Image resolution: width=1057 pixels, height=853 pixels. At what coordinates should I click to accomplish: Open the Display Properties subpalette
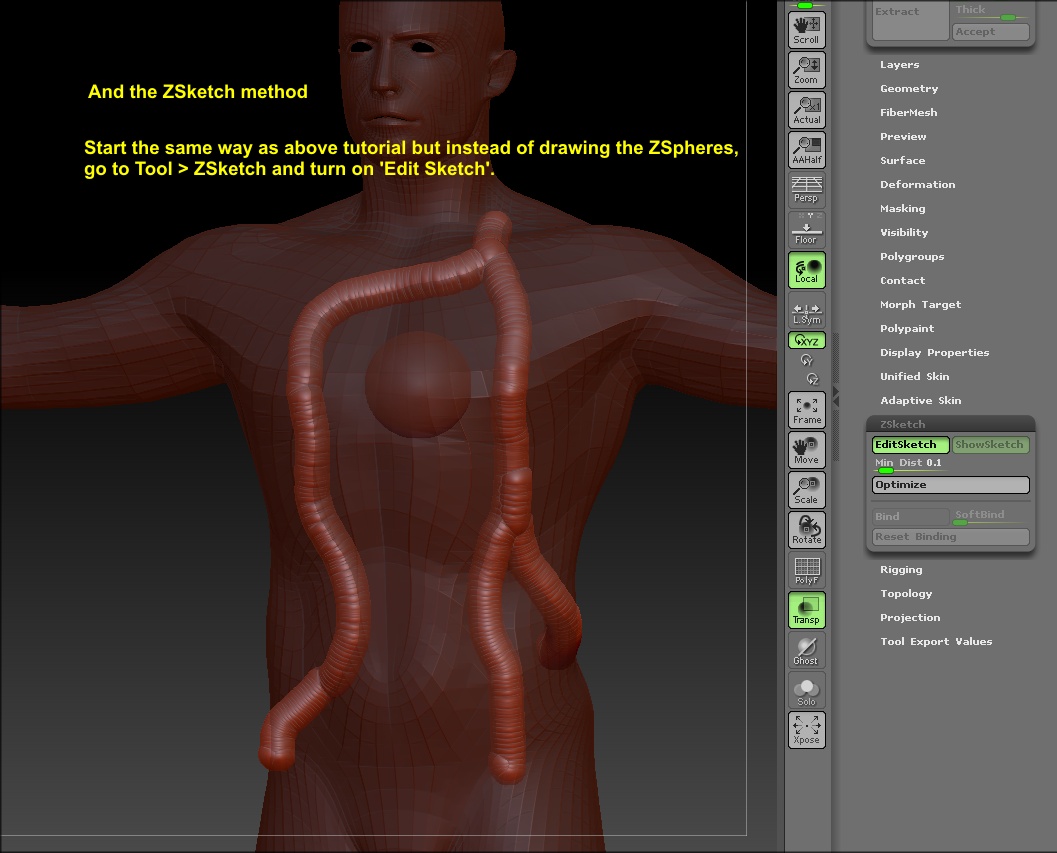(934, 353)
